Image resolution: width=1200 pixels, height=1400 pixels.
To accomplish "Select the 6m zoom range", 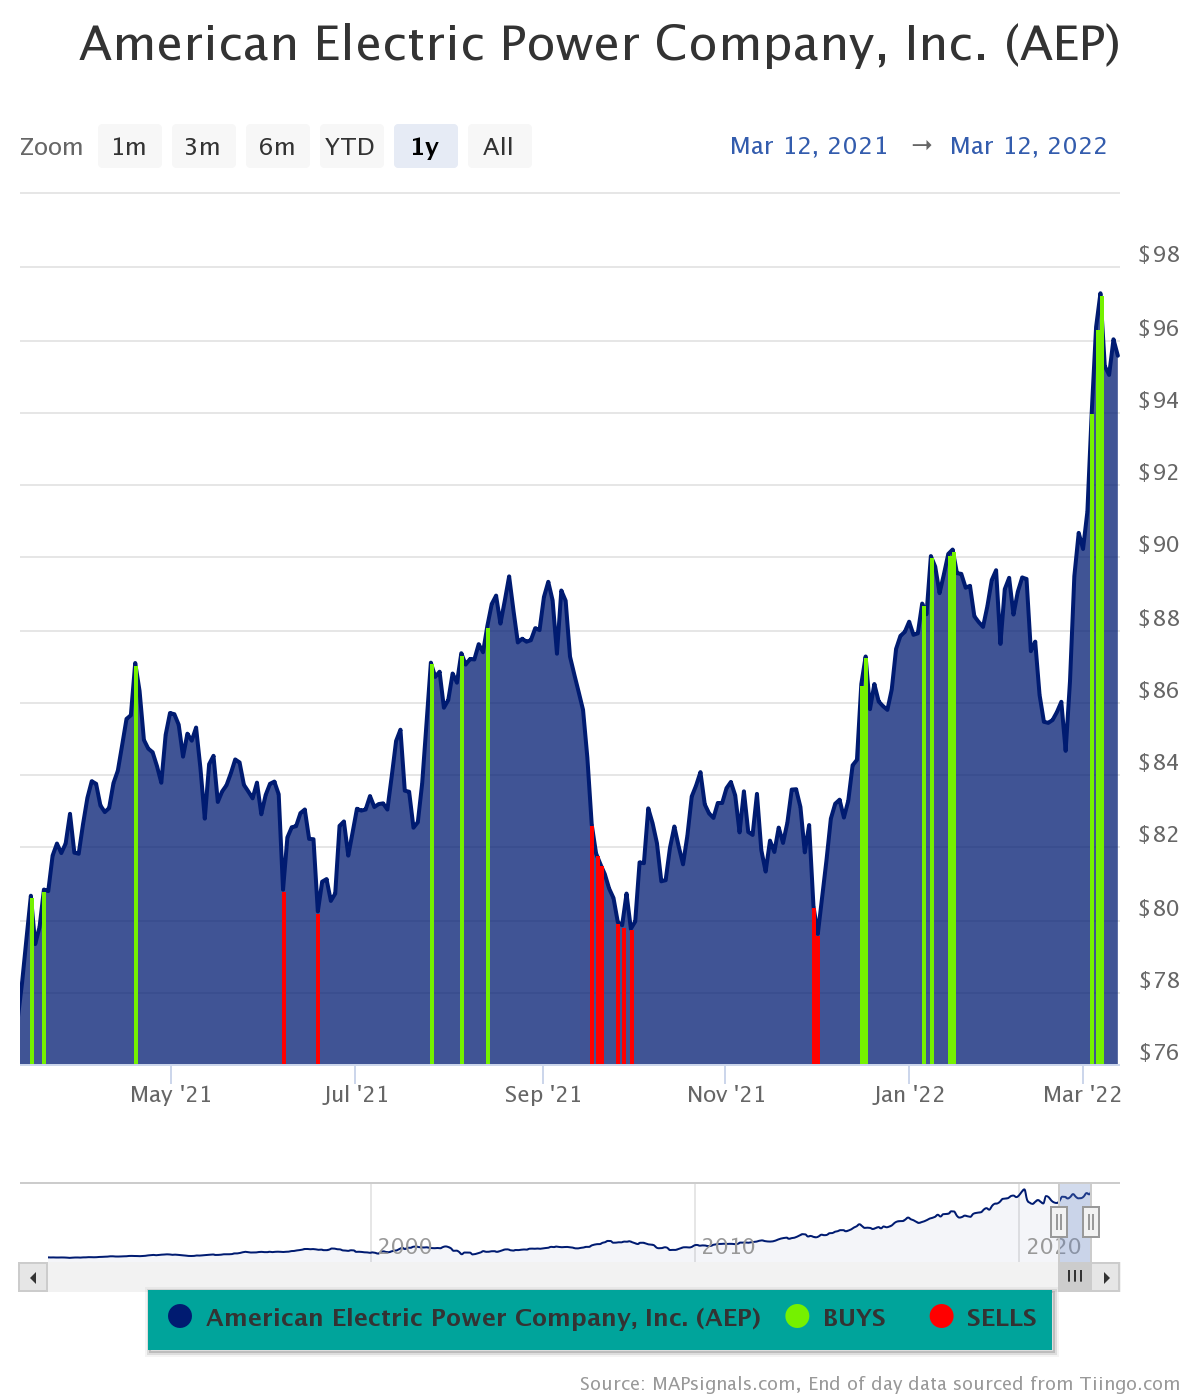I will pyautogui.click(x=277, y=147).
